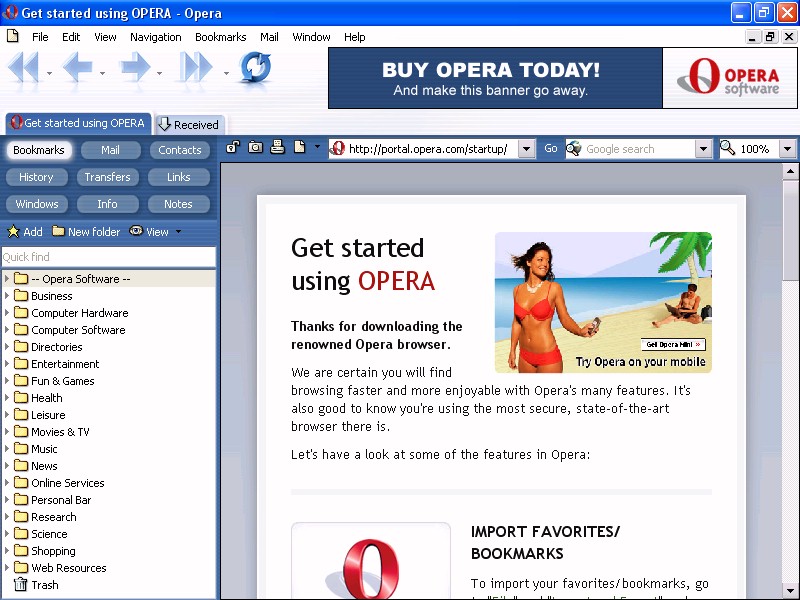This screenshot has height=600, width=800.
Task: Select the Get started using OPERA tab
Action: pos(78,123)
